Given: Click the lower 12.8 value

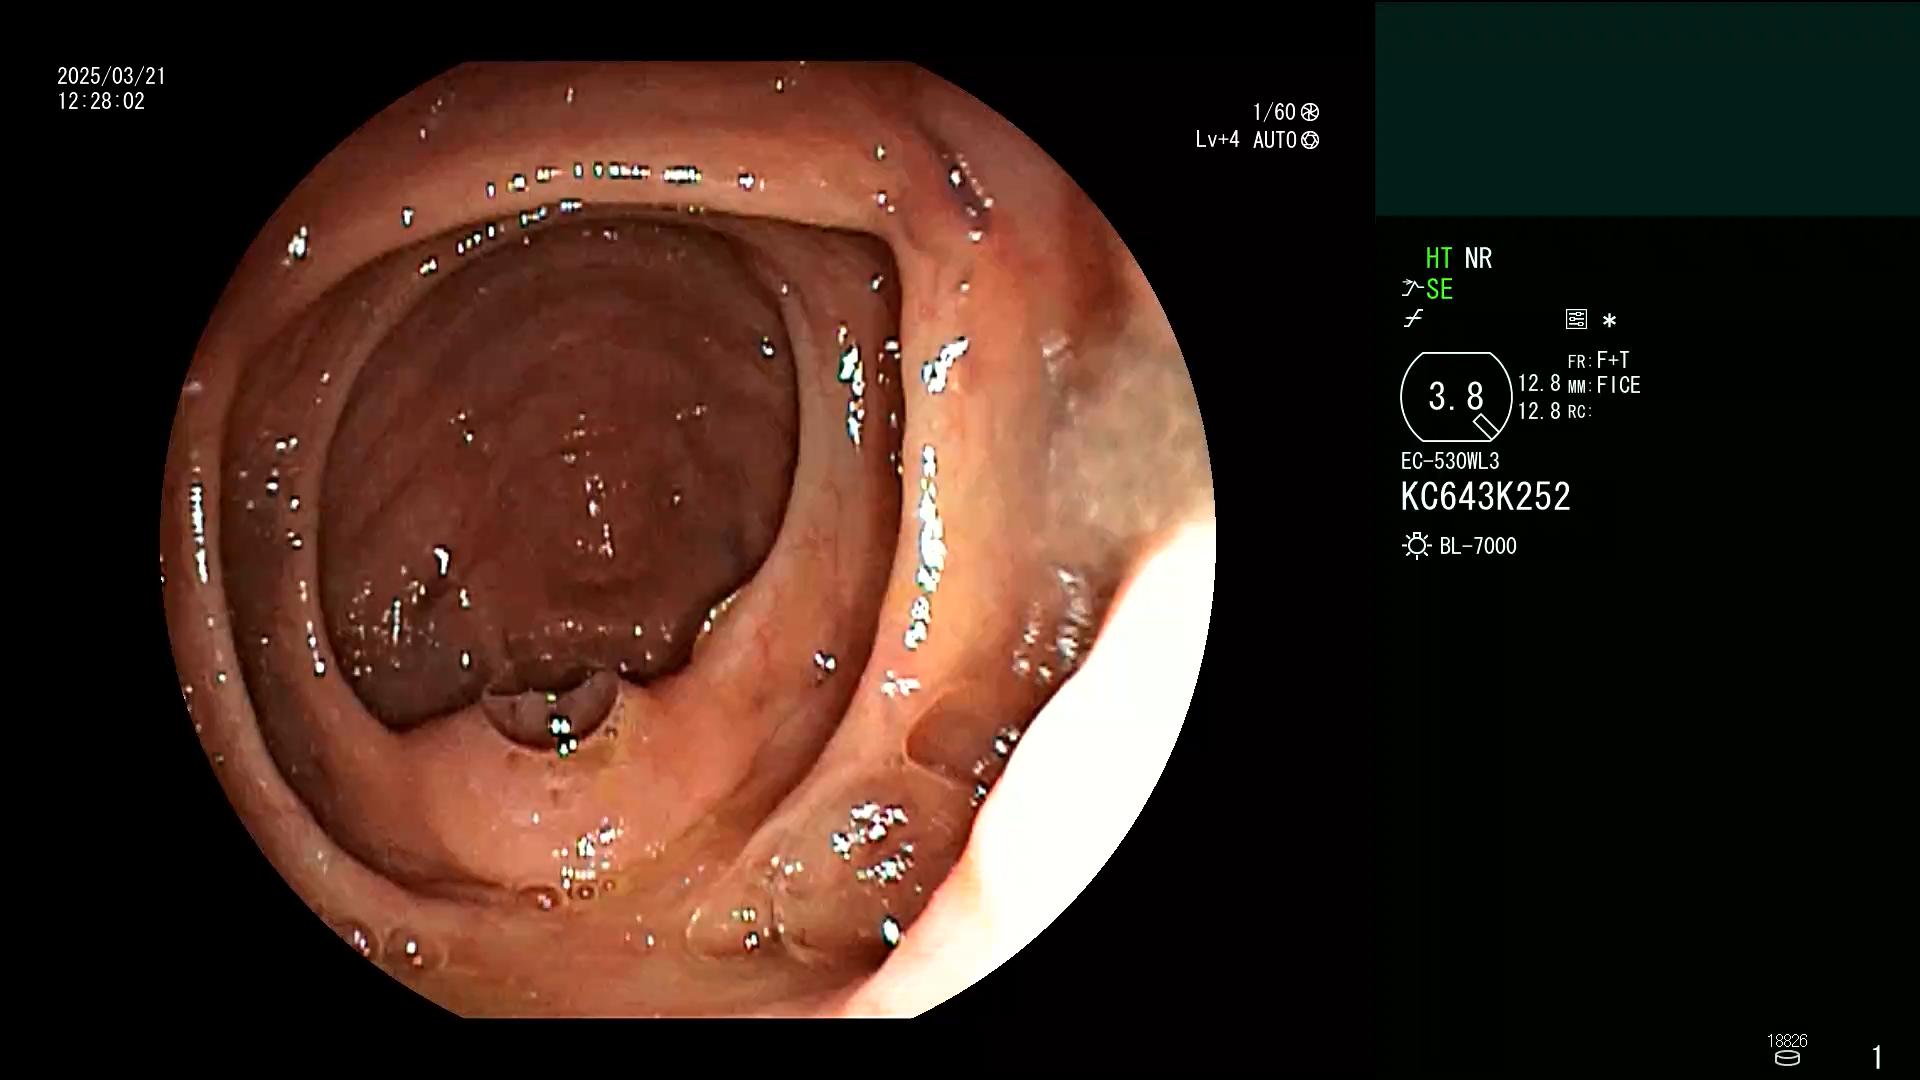Looking at the screenshot, I should click(x=1539, y=411).
